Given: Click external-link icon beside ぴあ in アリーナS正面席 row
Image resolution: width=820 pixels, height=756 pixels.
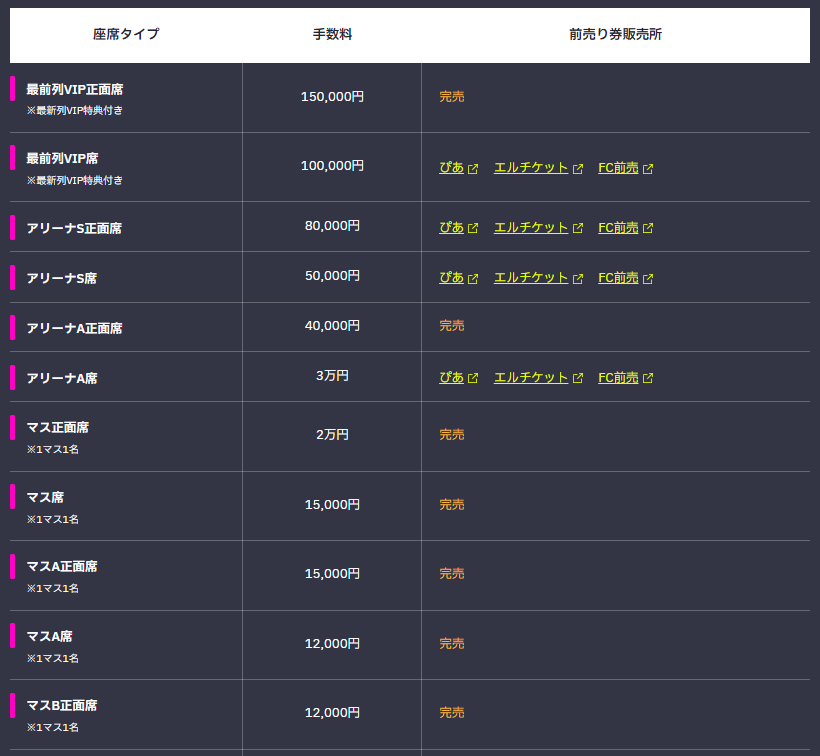Looking at the screenshot, I should tap(473, 228).
